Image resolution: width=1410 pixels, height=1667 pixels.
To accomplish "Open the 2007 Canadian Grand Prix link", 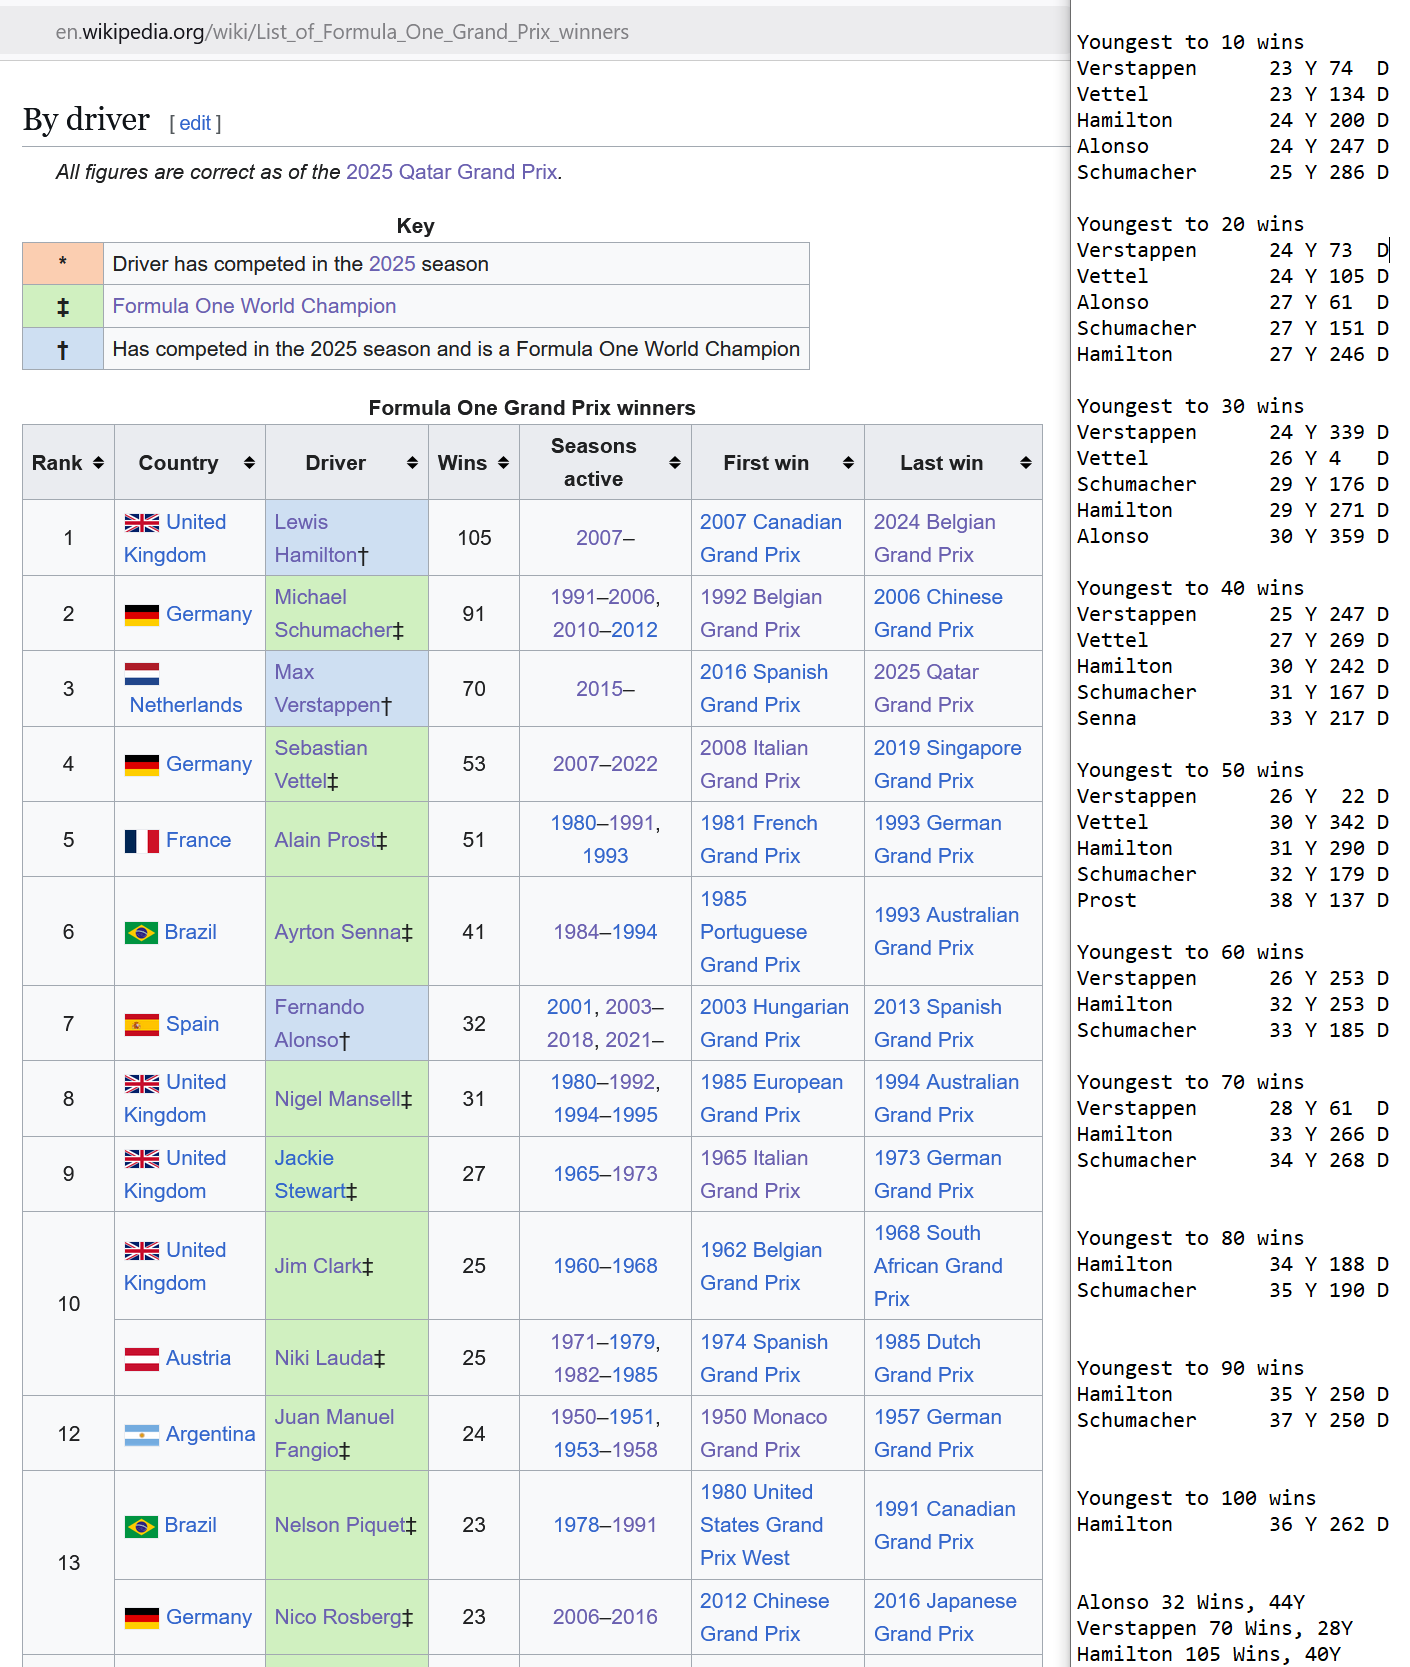I will click(x=771, y=538).
